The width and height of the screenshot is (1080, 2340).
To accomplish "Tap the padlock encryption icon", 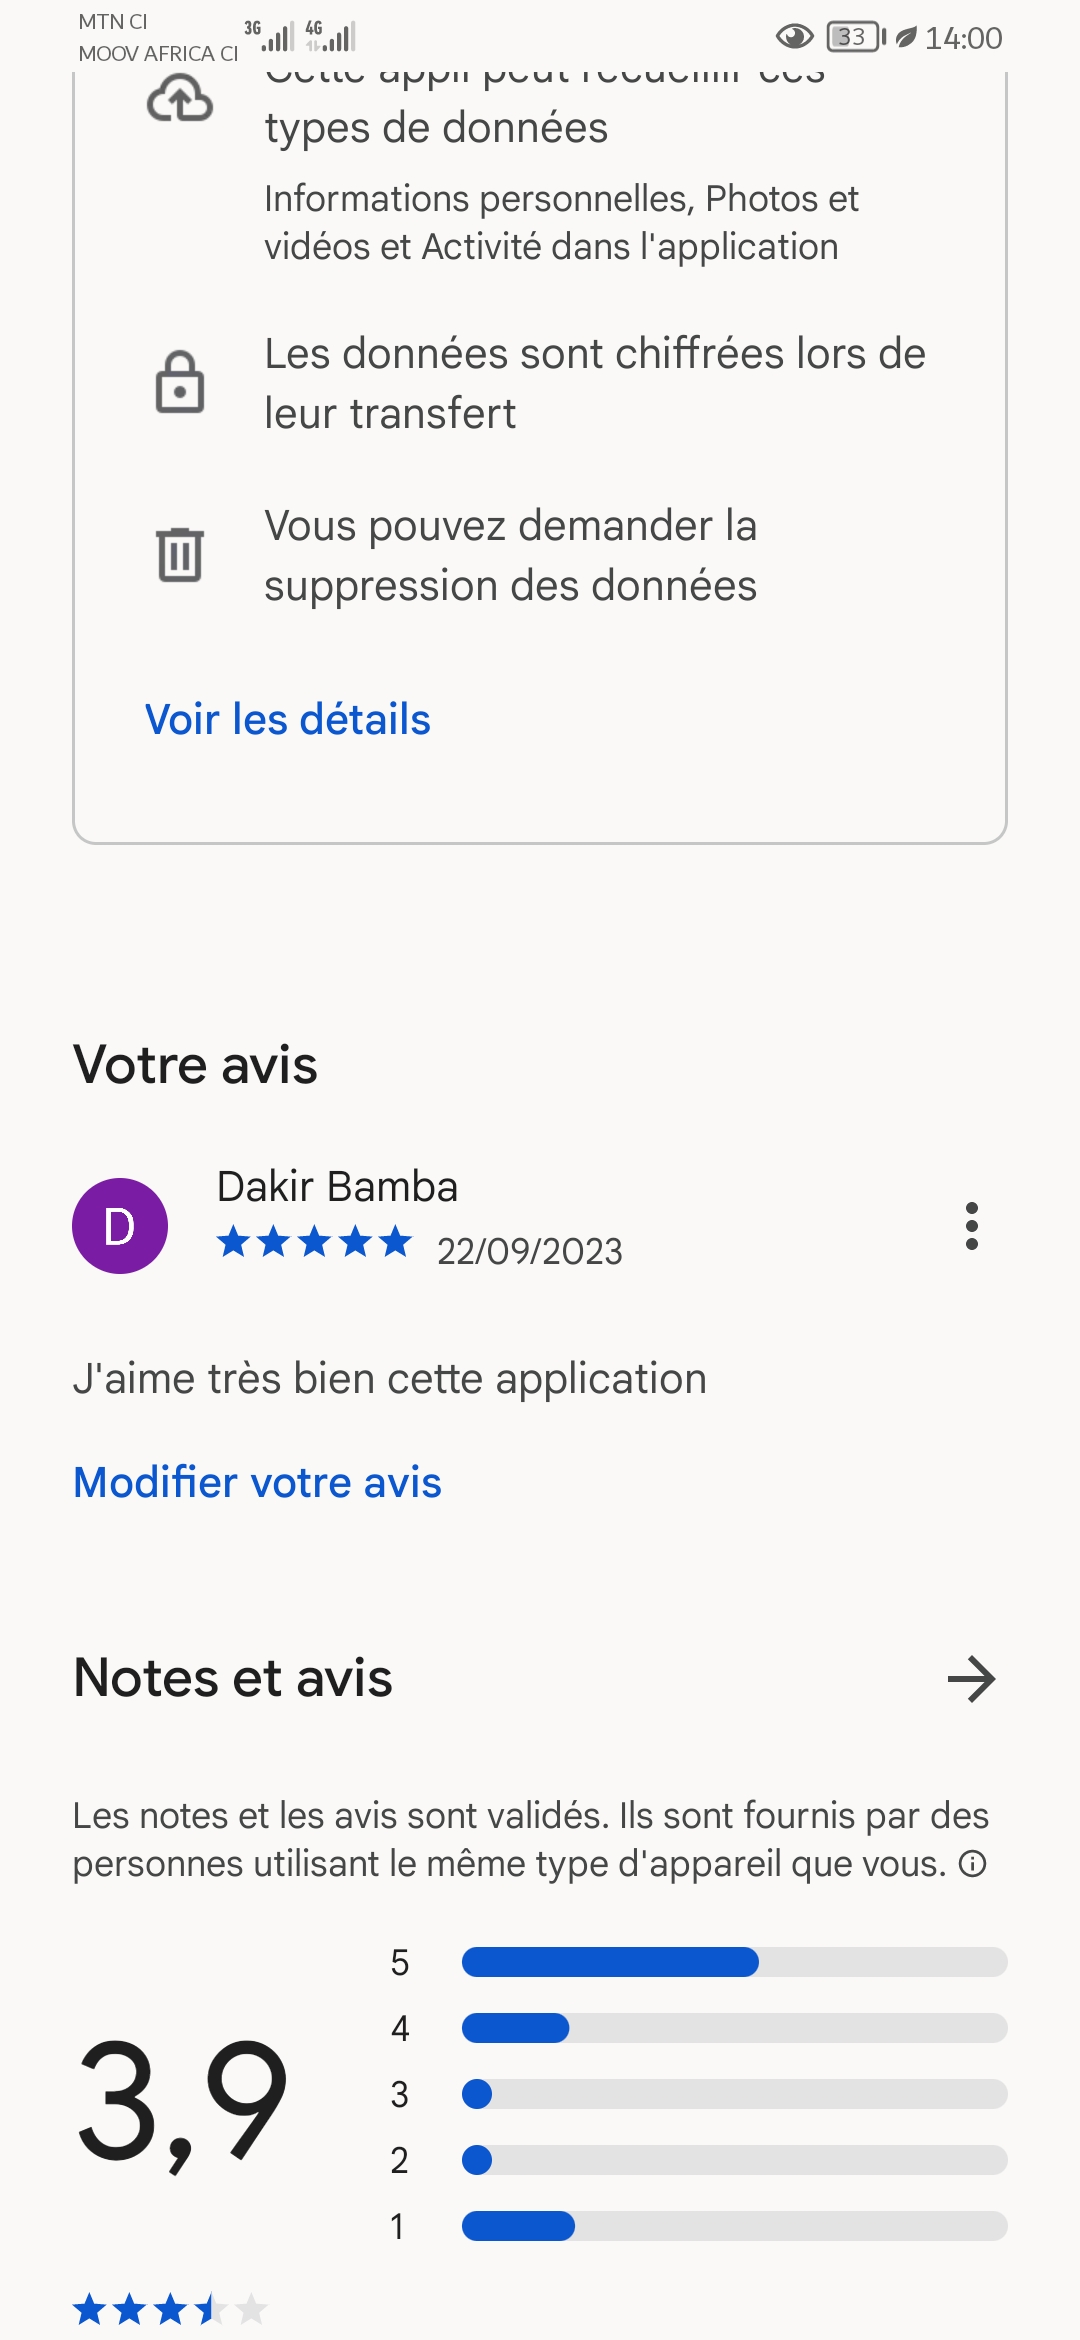I will tap(180, 383).
